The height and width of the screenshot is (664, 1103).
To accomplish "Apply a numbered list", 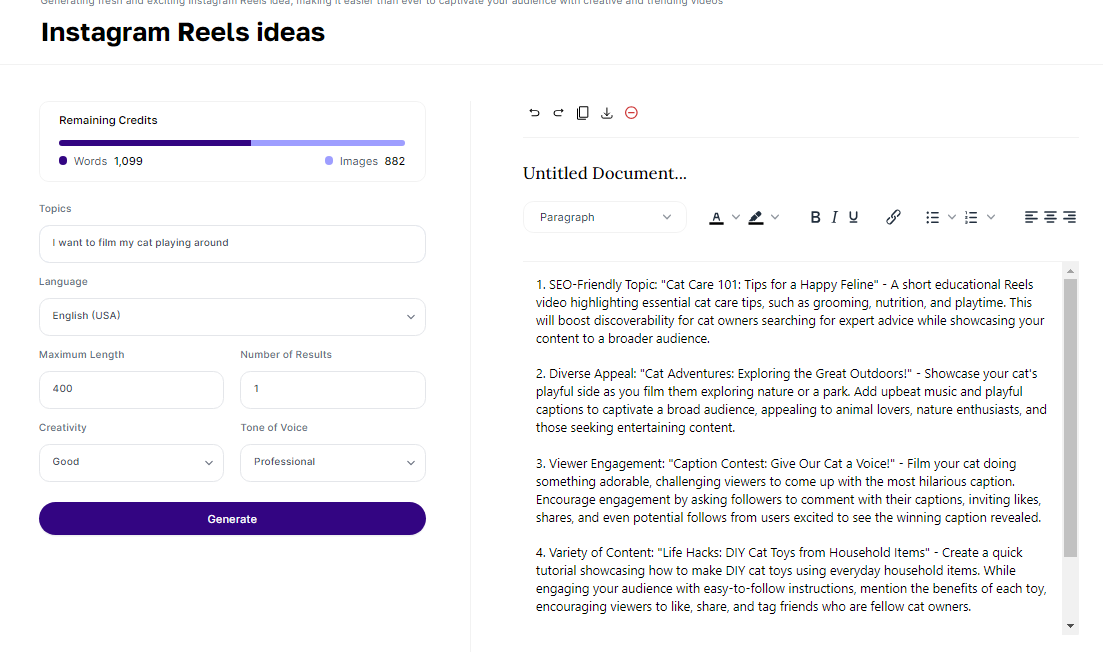I will click(x=971, y=216).
